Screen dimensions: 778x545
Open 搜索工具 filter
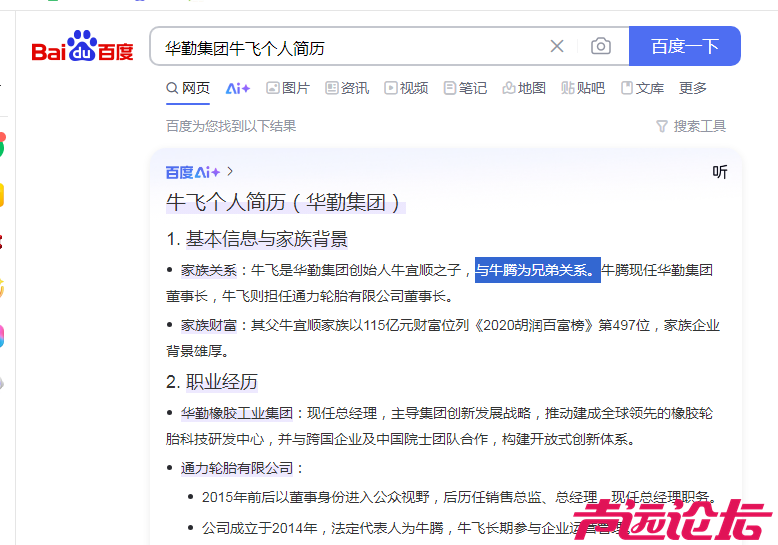(x=691, y=126)
